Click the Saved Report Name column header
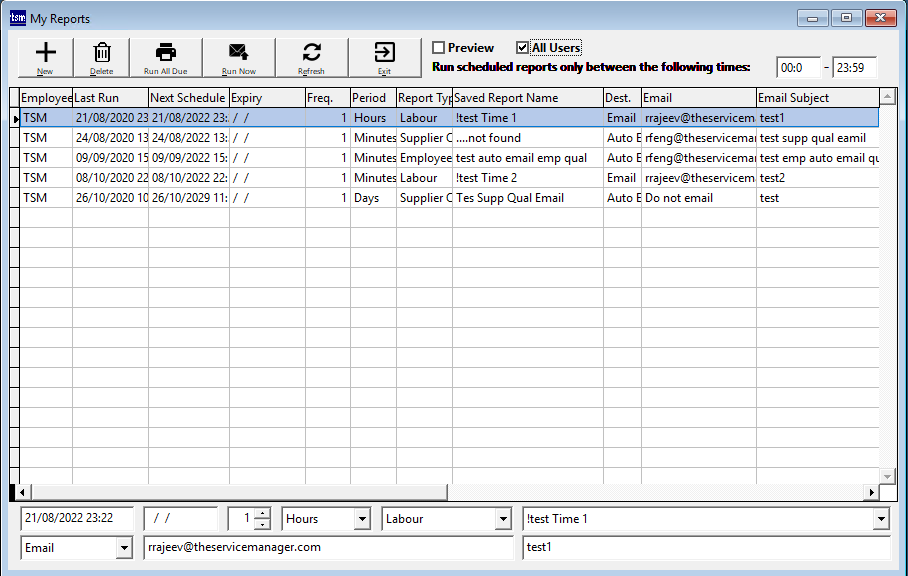 (x=527, y=98)
